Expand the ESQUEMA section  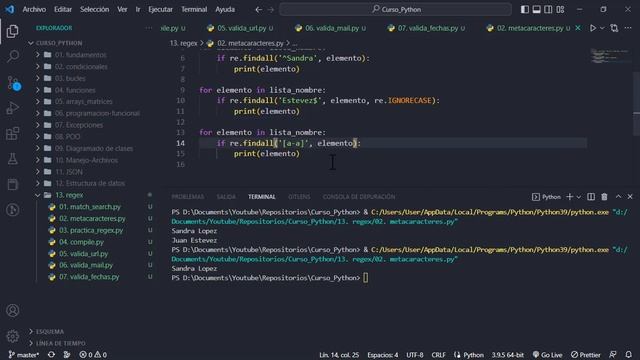[49, 331]
